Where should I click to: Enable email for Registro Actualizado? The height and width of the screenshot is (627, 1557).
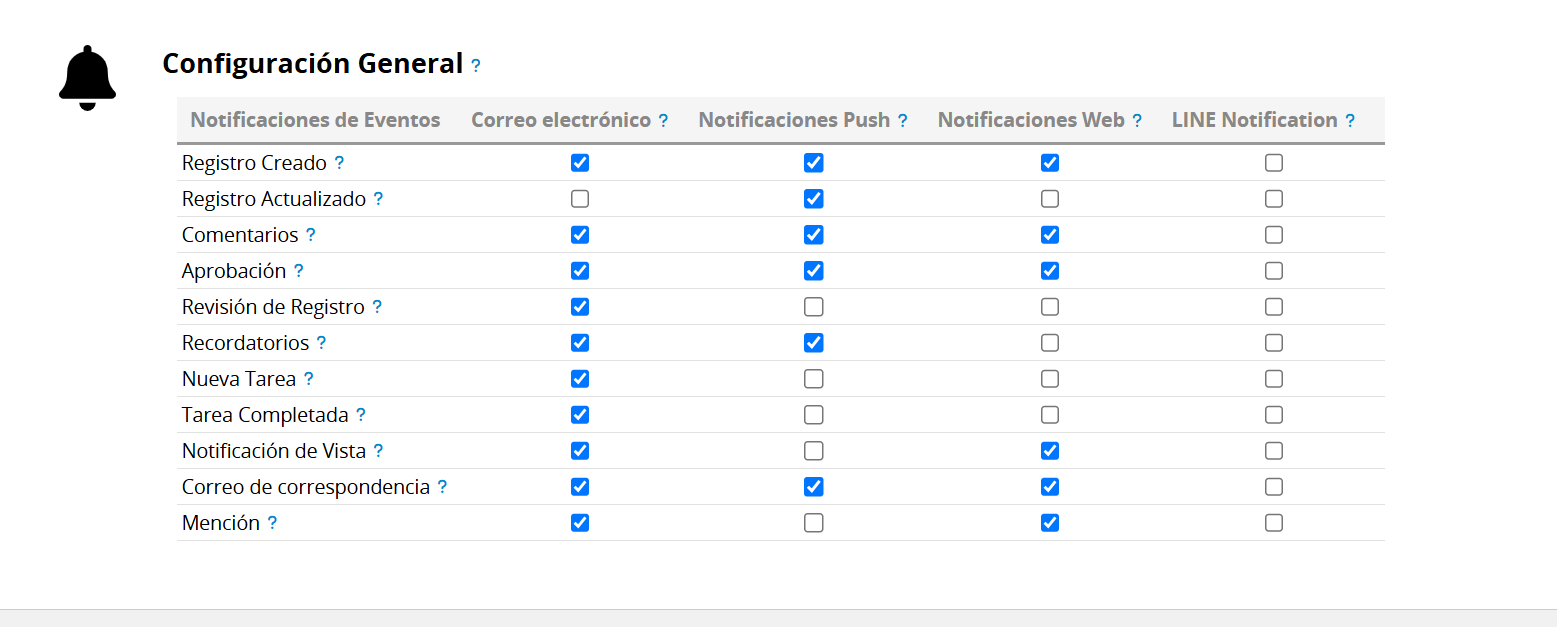point(580,199)
